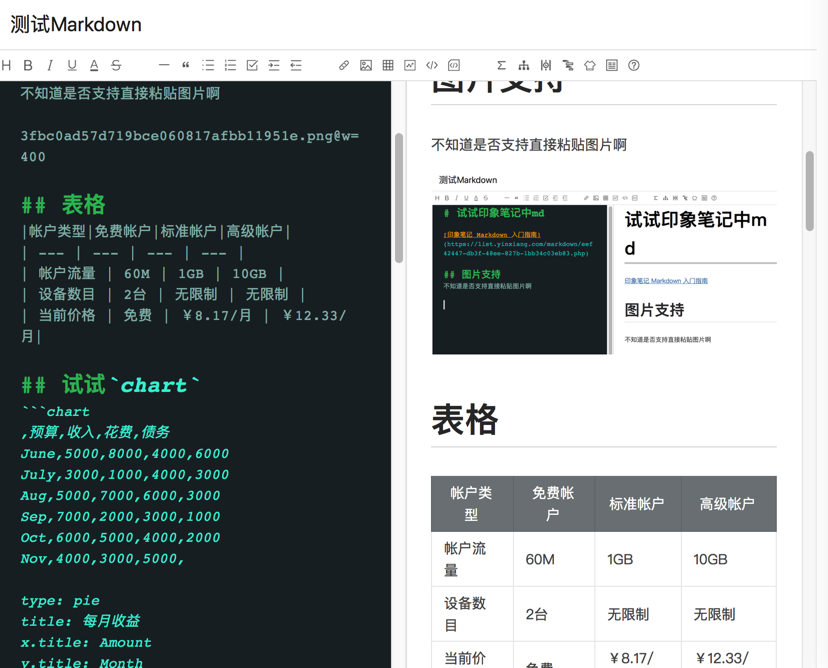
Task: Click editor line 'x.title: Amount'
Action: pos(86,643)
